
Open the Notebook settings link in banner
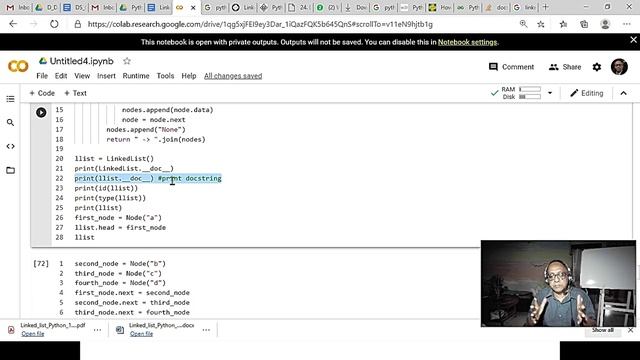tap(467, 42)
